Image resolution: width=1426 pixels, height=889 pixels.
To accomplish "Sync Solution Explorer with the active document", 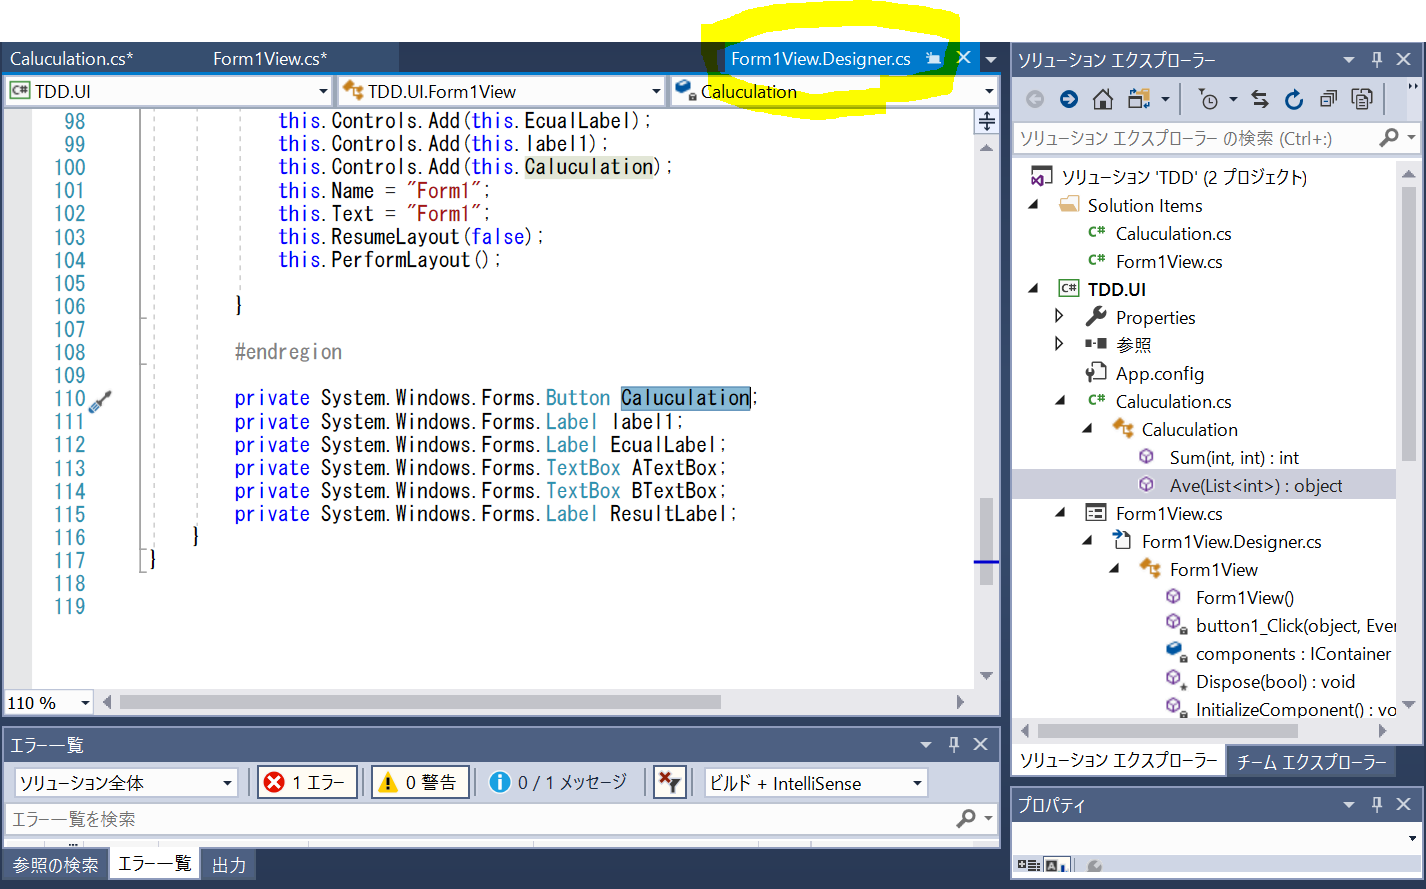I will tap(1260, 98).
